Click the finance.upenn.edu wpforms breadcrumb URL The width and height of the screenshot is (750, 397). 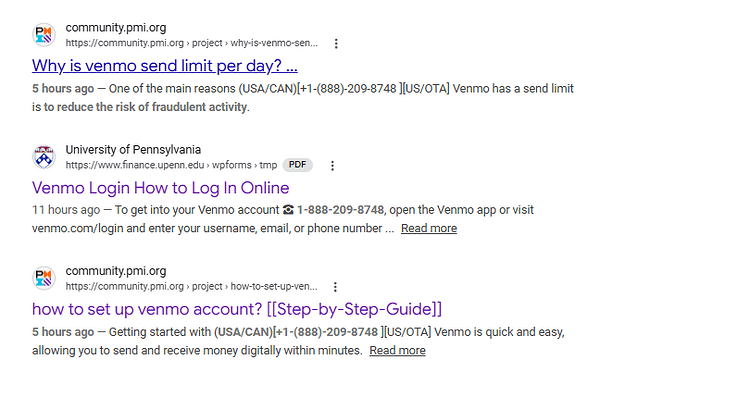coord(171,165)
